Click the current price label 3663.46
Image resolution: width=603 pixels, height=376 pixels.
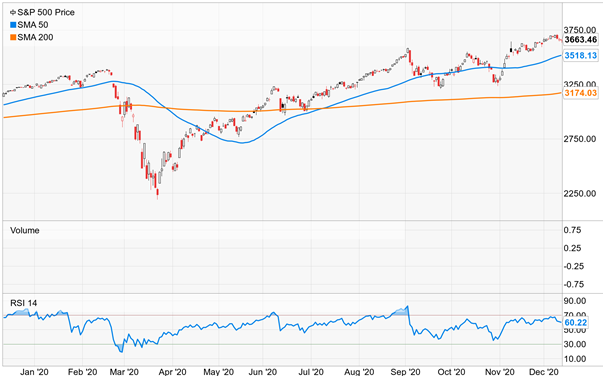(581, 40)
